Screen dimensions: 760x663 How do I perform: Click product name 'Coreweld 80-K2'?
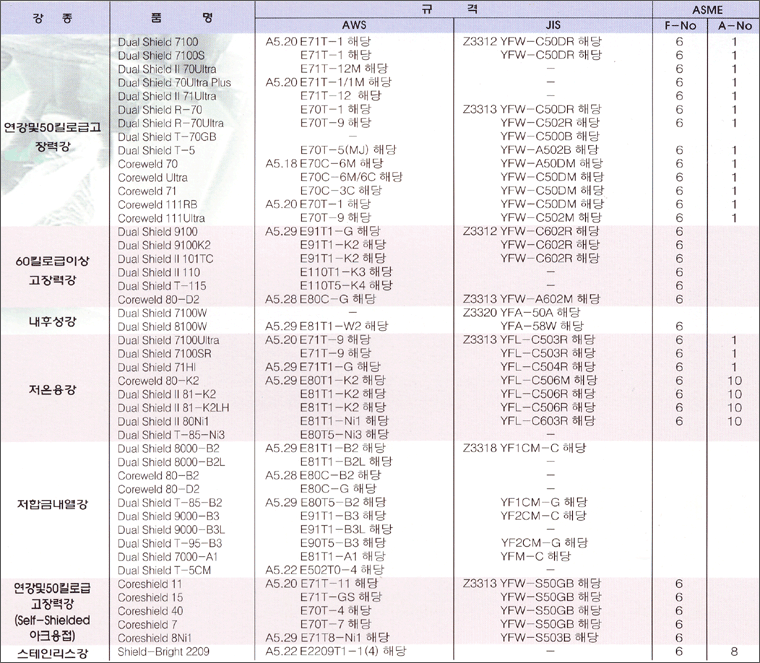[158, 381]
